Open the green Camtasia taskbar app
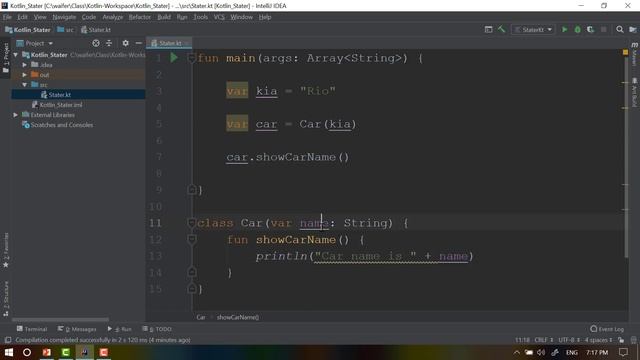 pos(65,352)
